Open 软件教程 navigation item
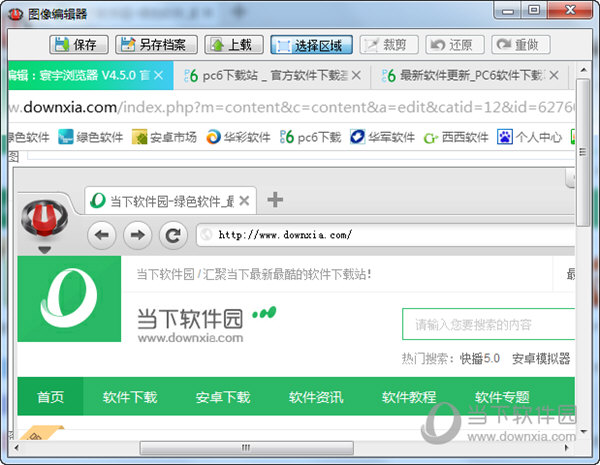600x465 pixels. [x=409, y=397]
